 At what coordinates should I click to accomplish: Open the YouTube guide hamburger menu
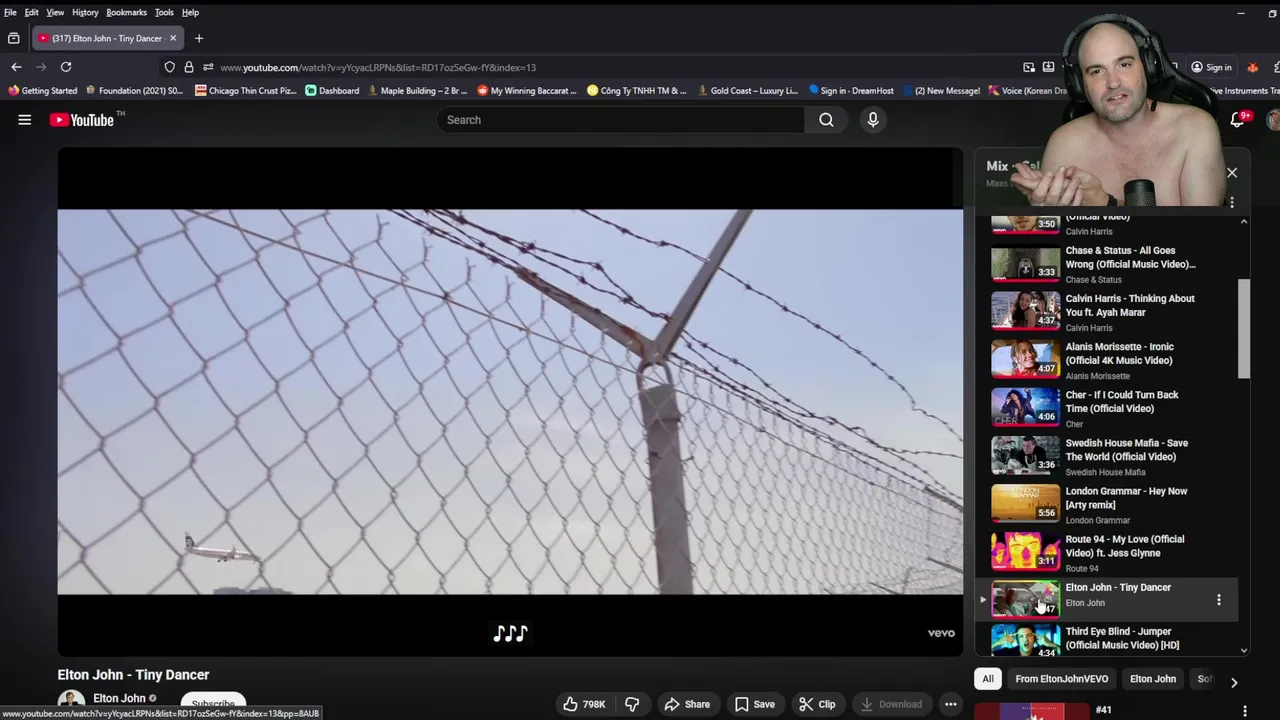coord(24,120)
